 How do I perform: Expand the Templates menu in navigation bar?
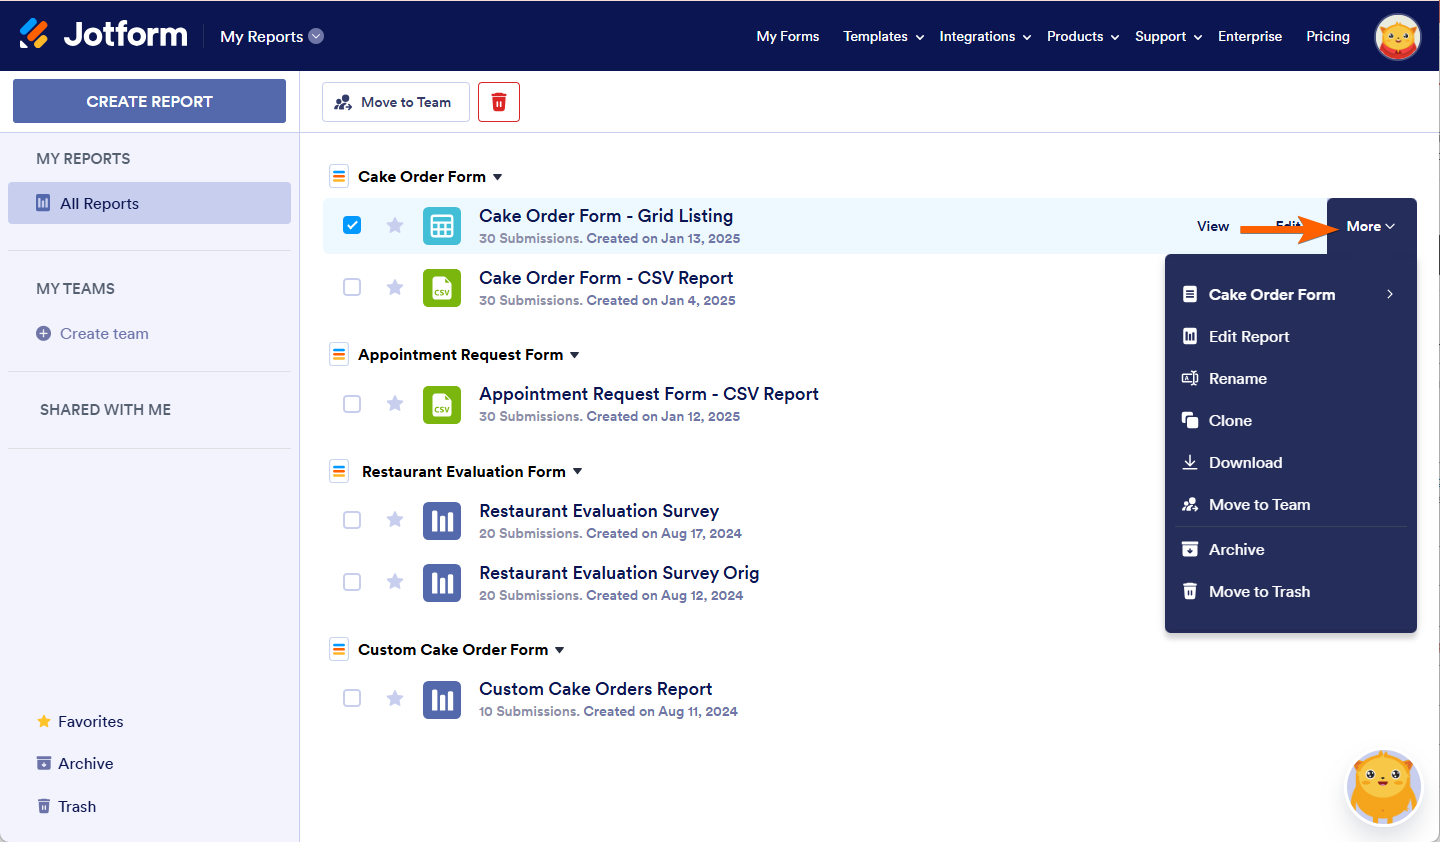(x=883, y=36)
